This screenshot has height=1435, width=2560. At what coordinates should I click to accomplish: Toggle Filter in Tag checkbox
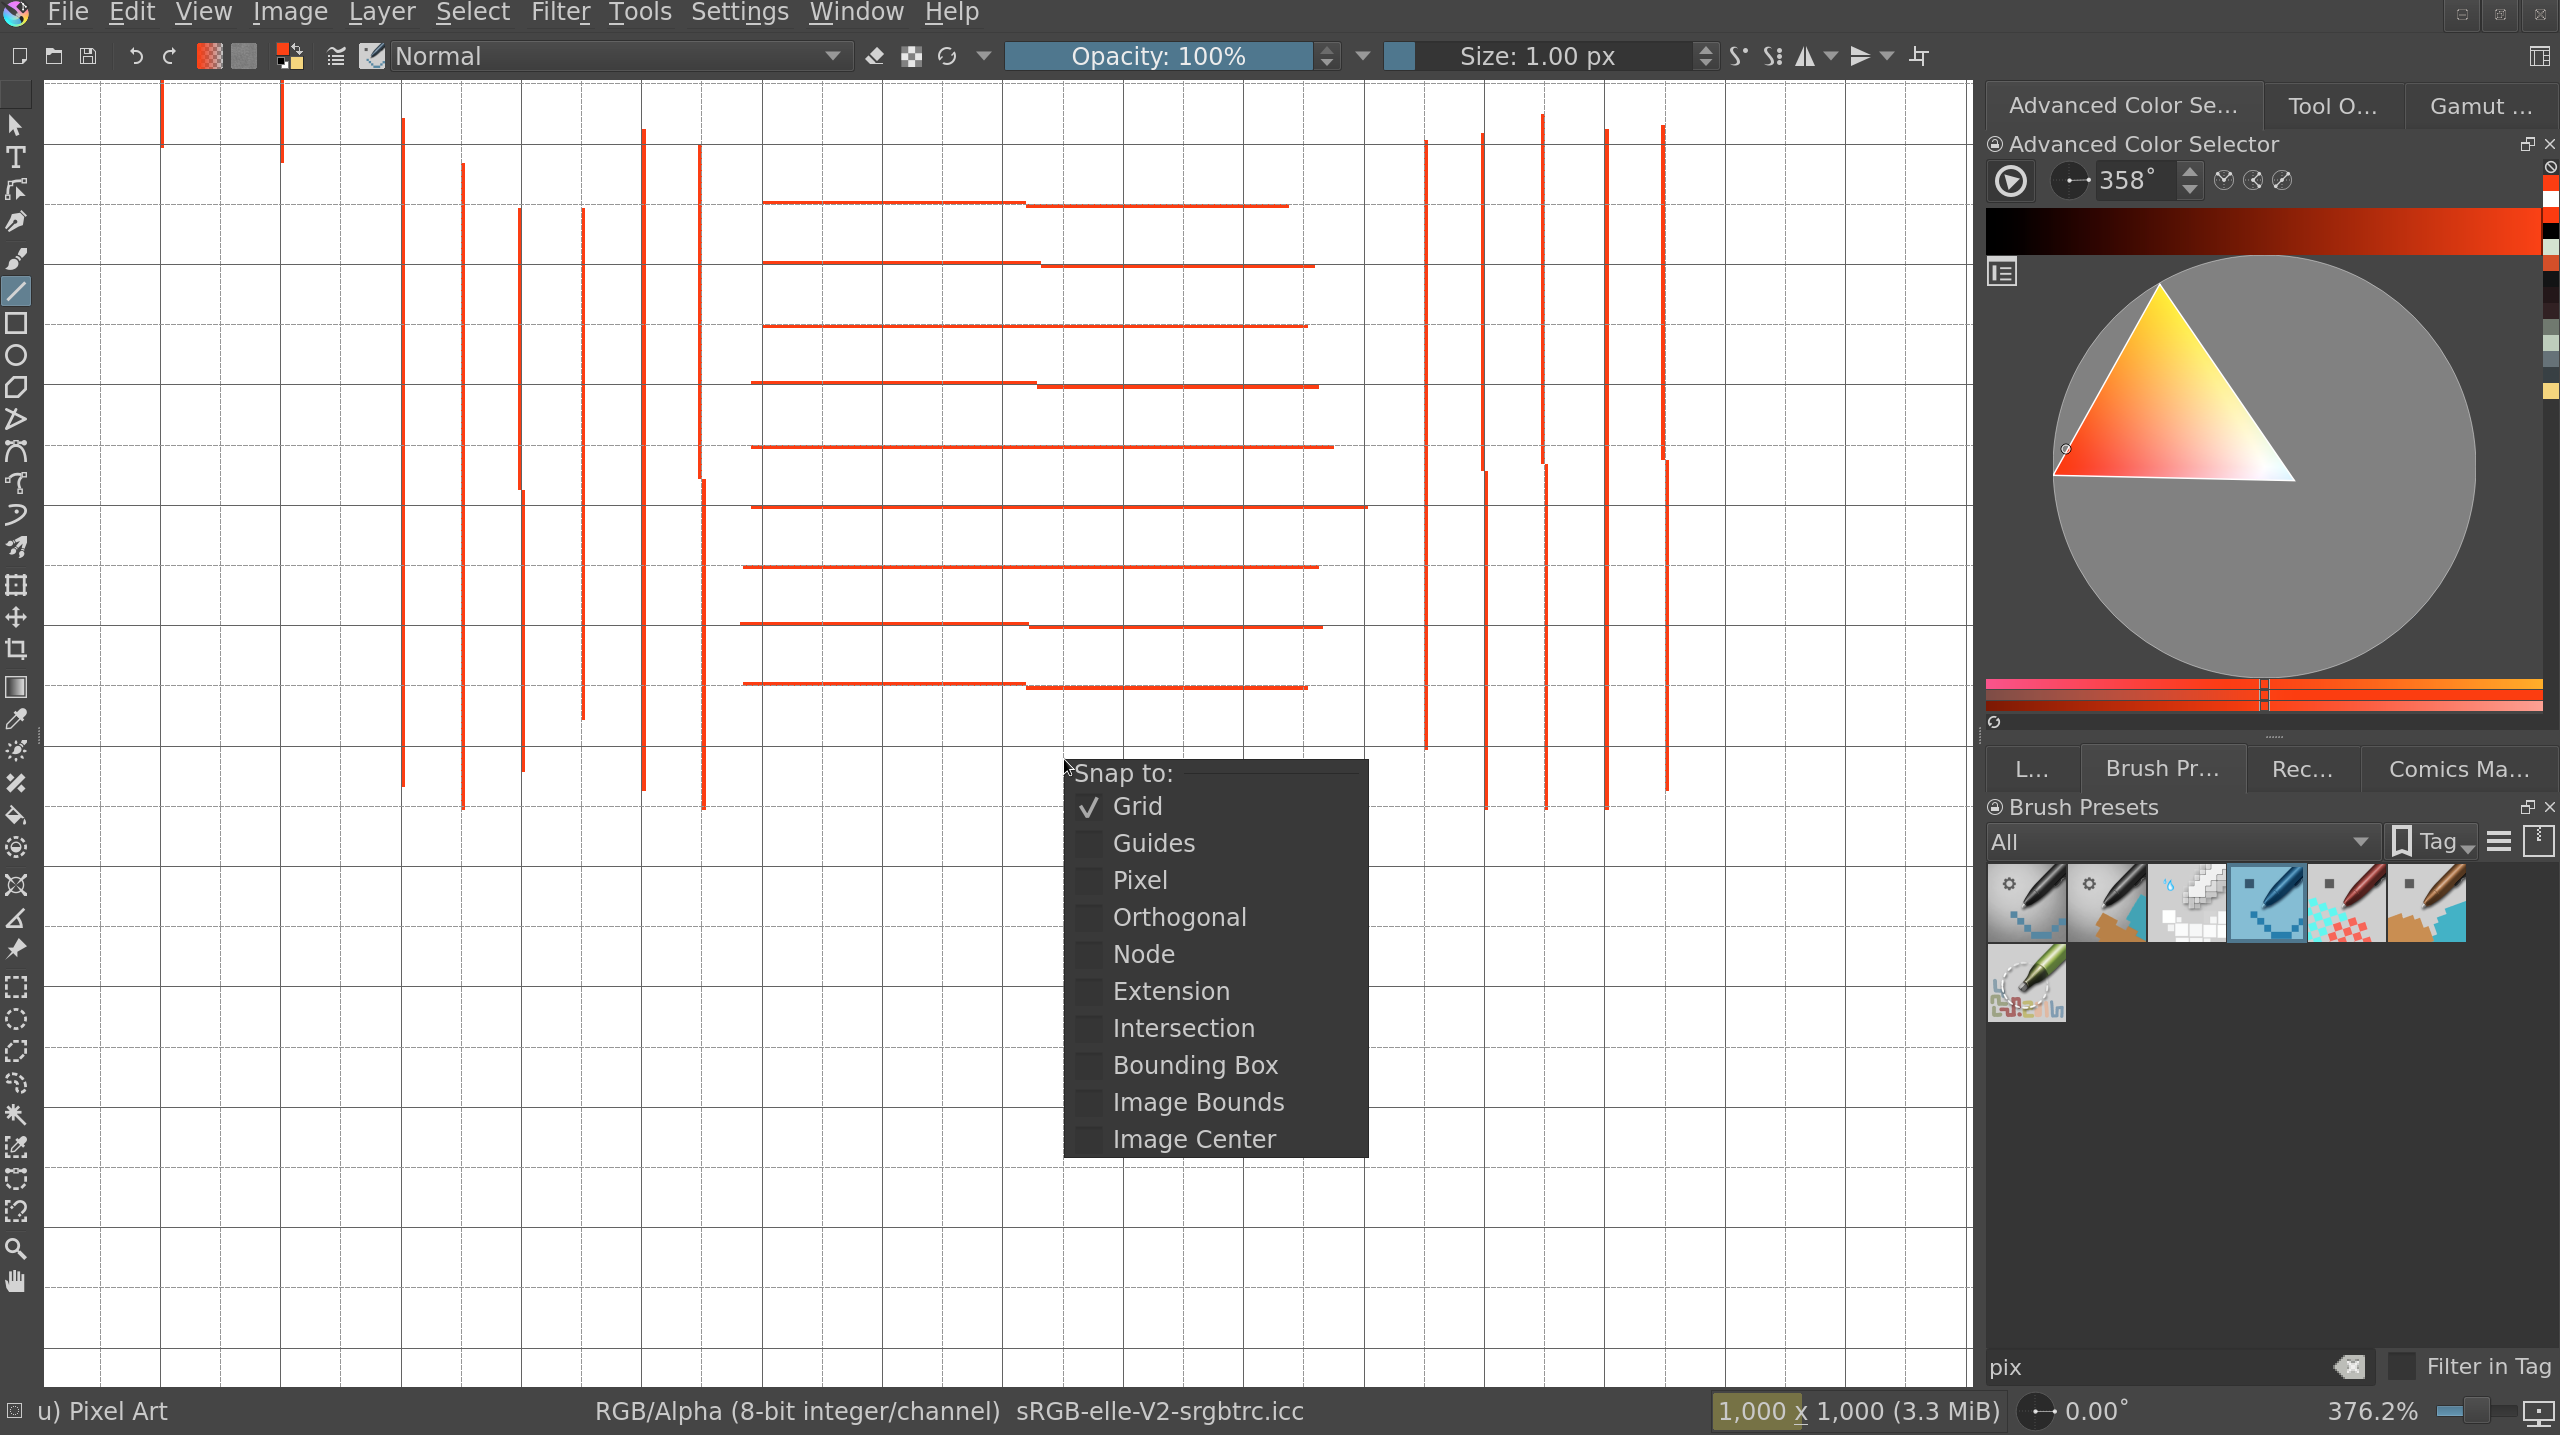[2400, 1366]
